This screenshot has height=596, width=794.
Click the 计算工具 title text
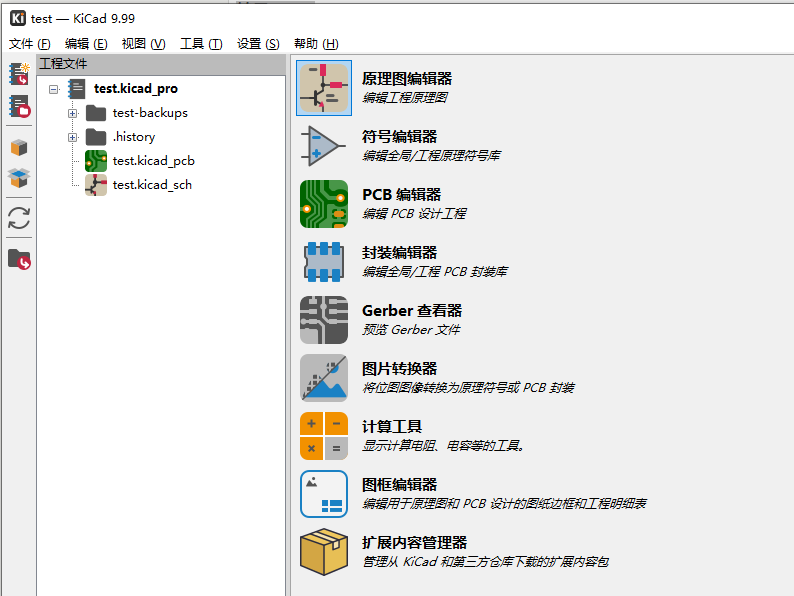392,426
